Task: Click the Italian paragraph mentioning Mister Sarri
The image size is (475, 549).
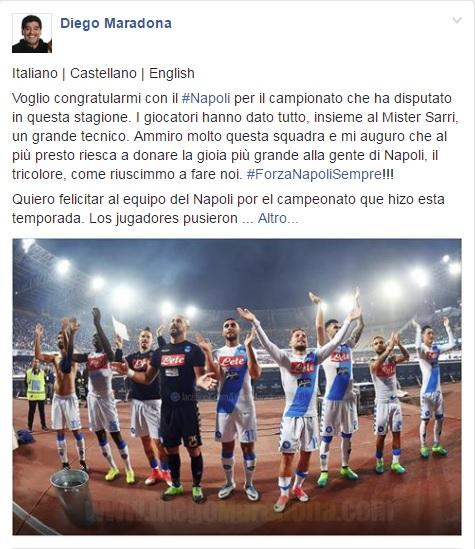Action: click(235, 136)
